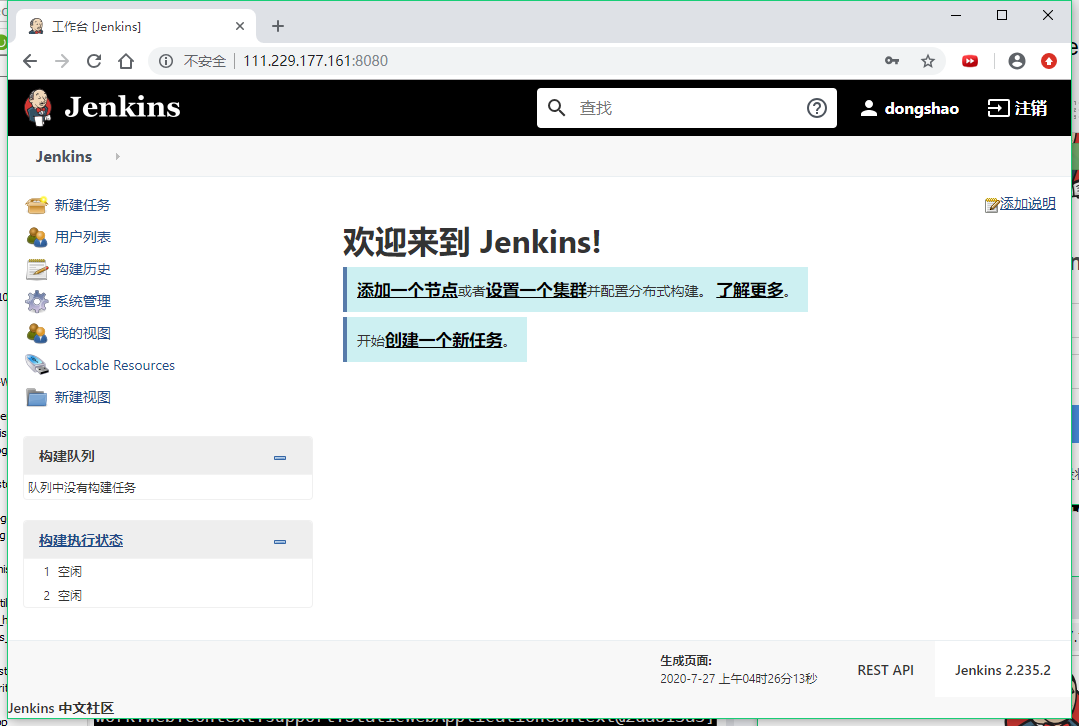Click the 设置一个集群 link
Viewport: 1079px width, 726px height.
(x=536, y=290)
